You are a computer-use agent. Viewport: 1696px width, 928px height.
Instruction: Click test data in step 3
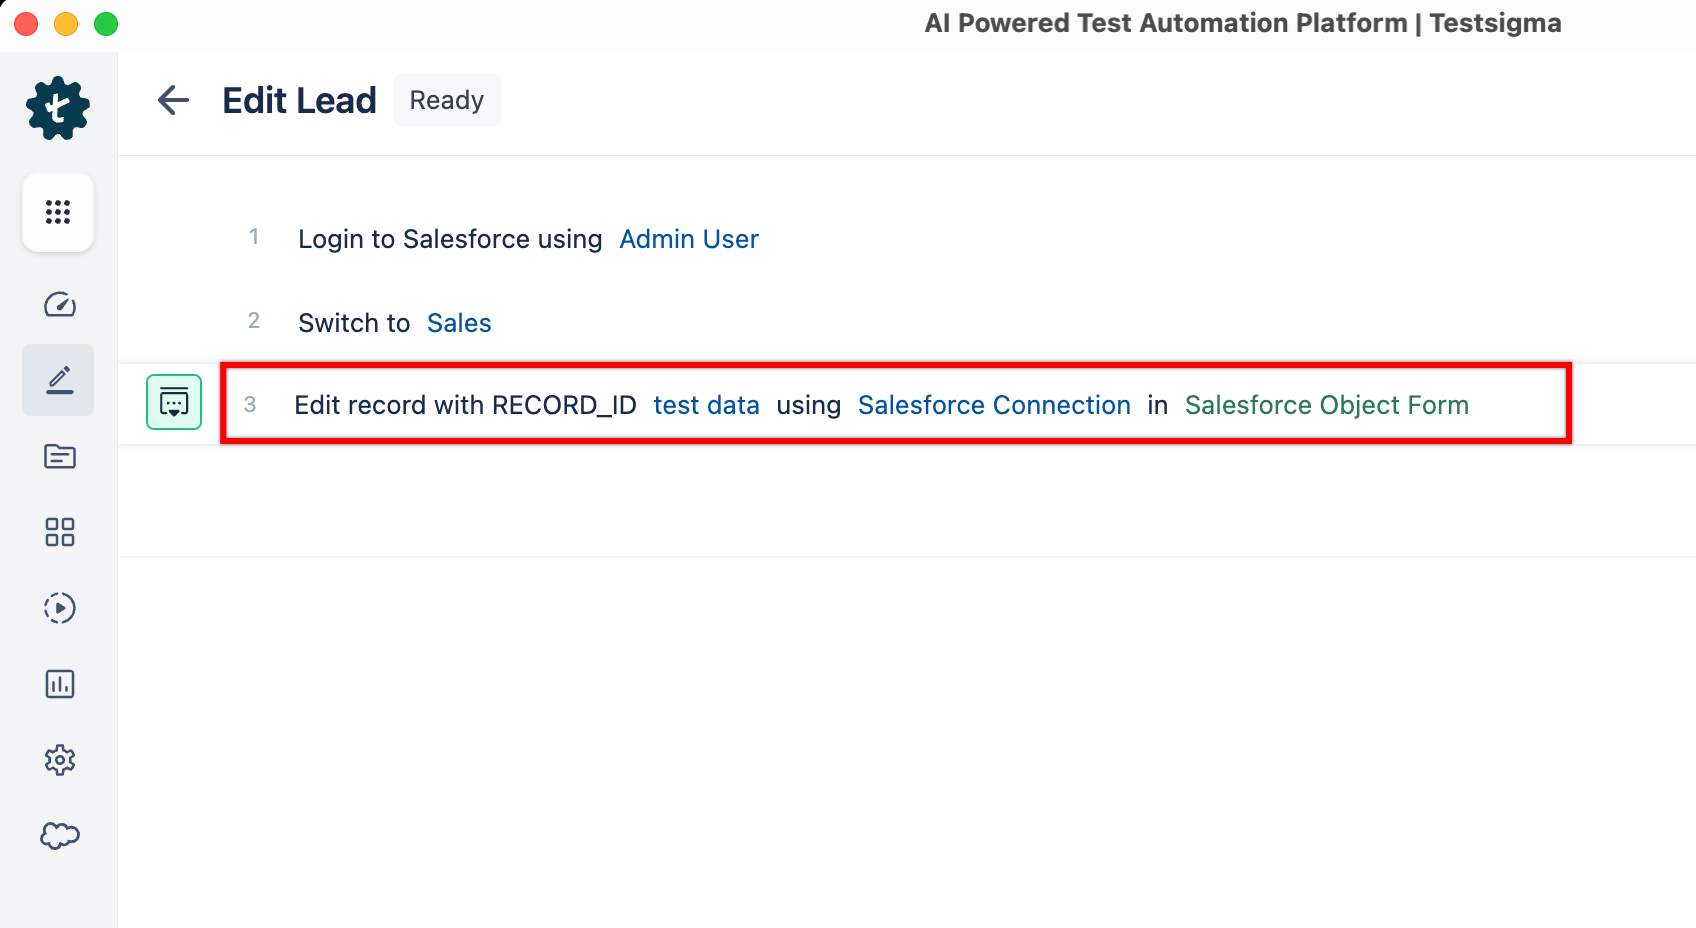tap(706, 405)
